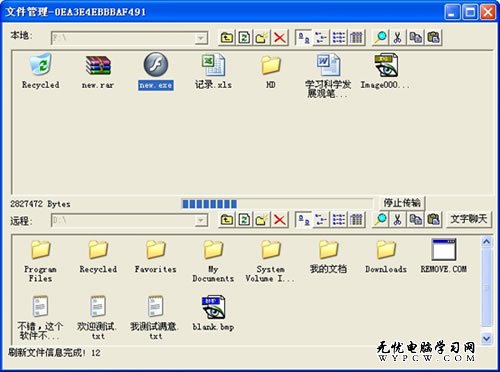Switch remote pane to large icons view
Screen dimensions: 500x372
click(x=304, y=220)
